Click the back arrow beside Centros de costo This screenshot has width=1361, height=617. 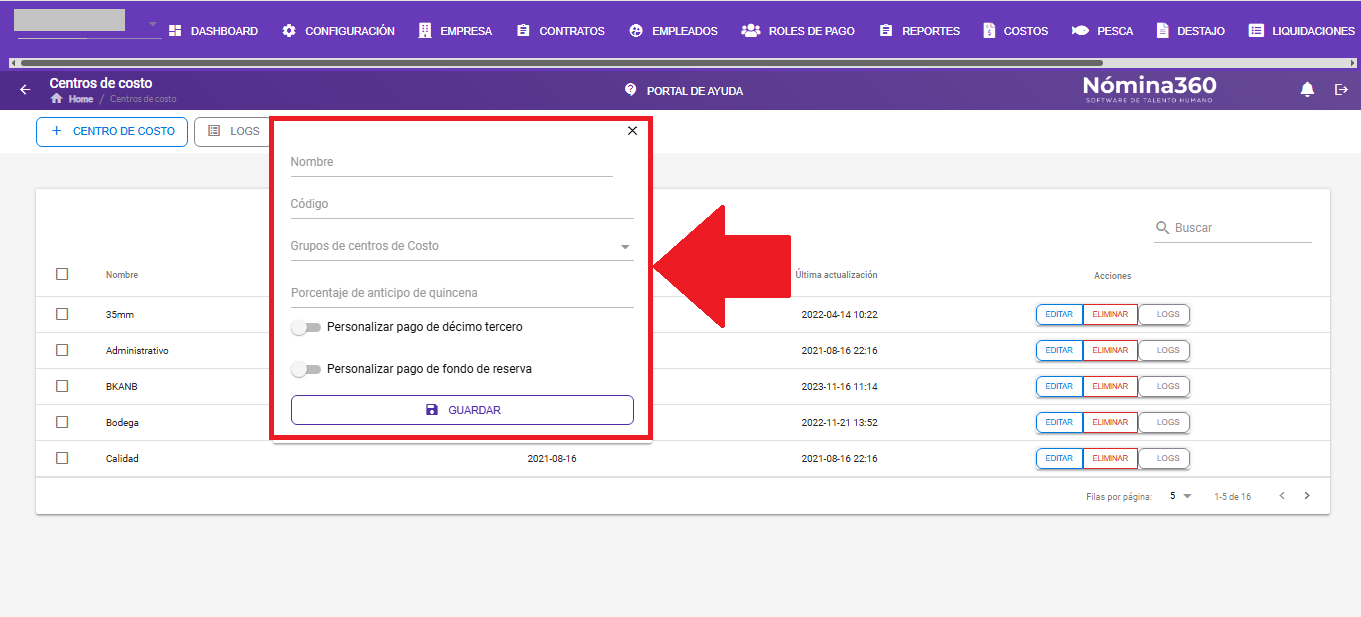click(25, 90)
